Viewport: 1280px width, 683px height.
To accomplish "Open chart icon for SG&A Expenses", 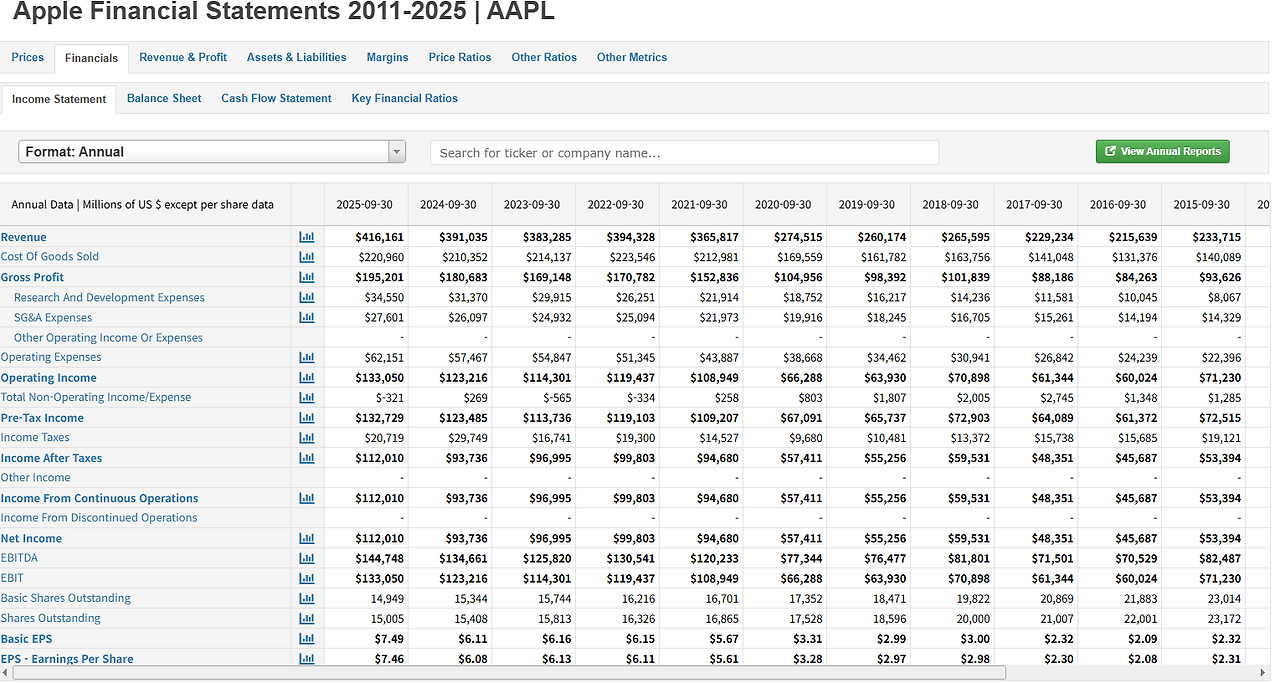I will pyautogui.click(x=307, y=317).
